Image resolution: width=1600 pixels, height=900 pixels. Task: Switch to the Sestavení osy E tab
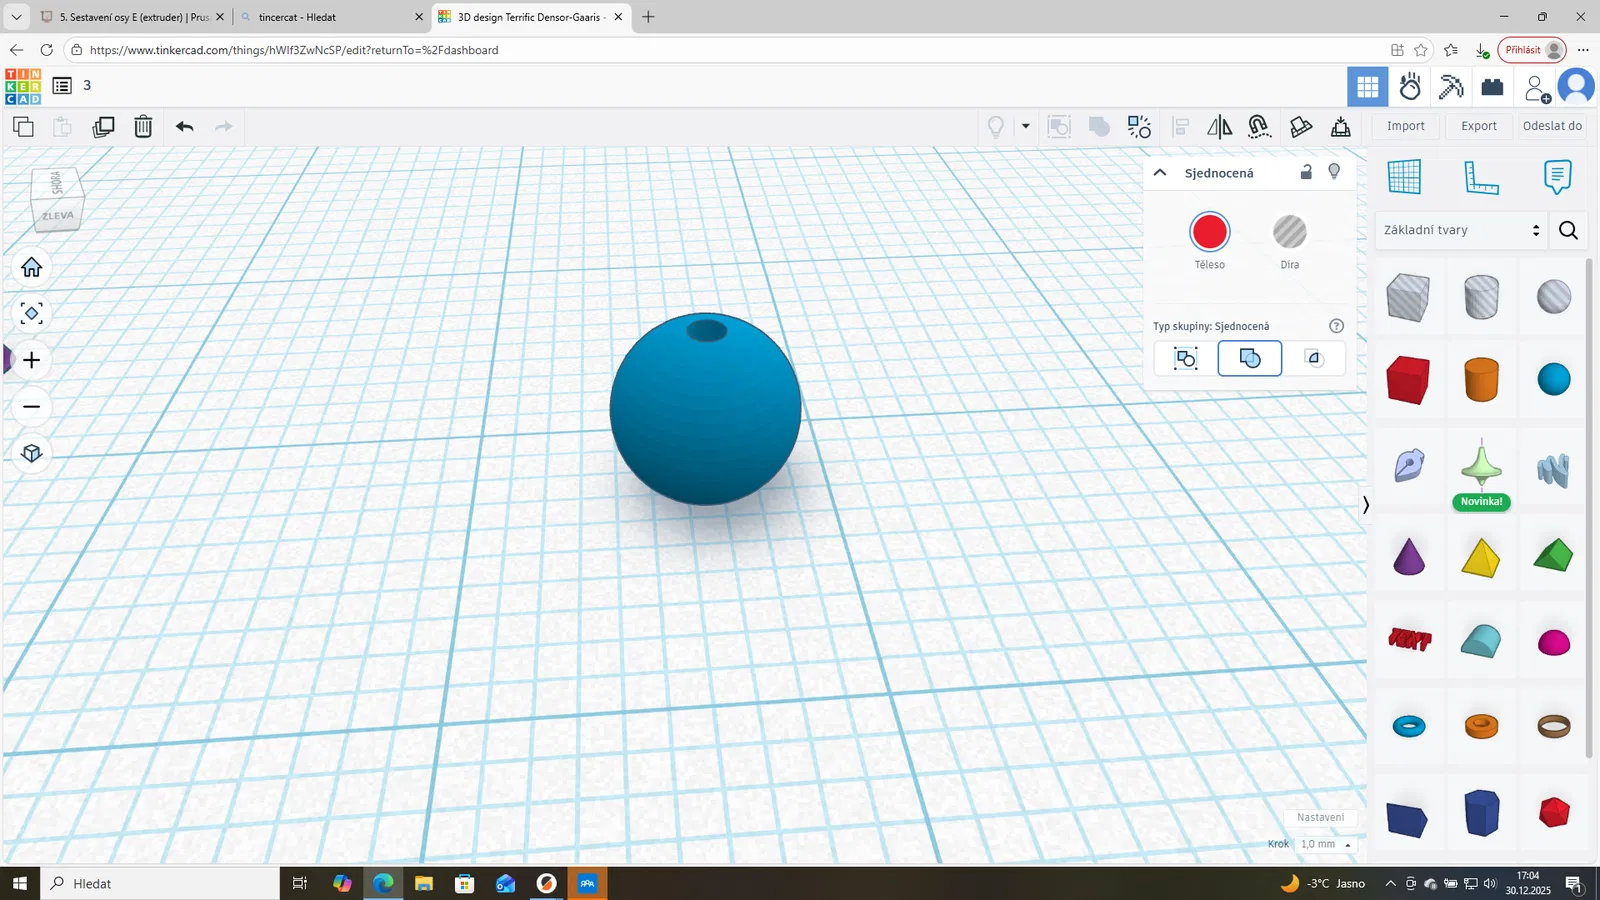[133, 17]
